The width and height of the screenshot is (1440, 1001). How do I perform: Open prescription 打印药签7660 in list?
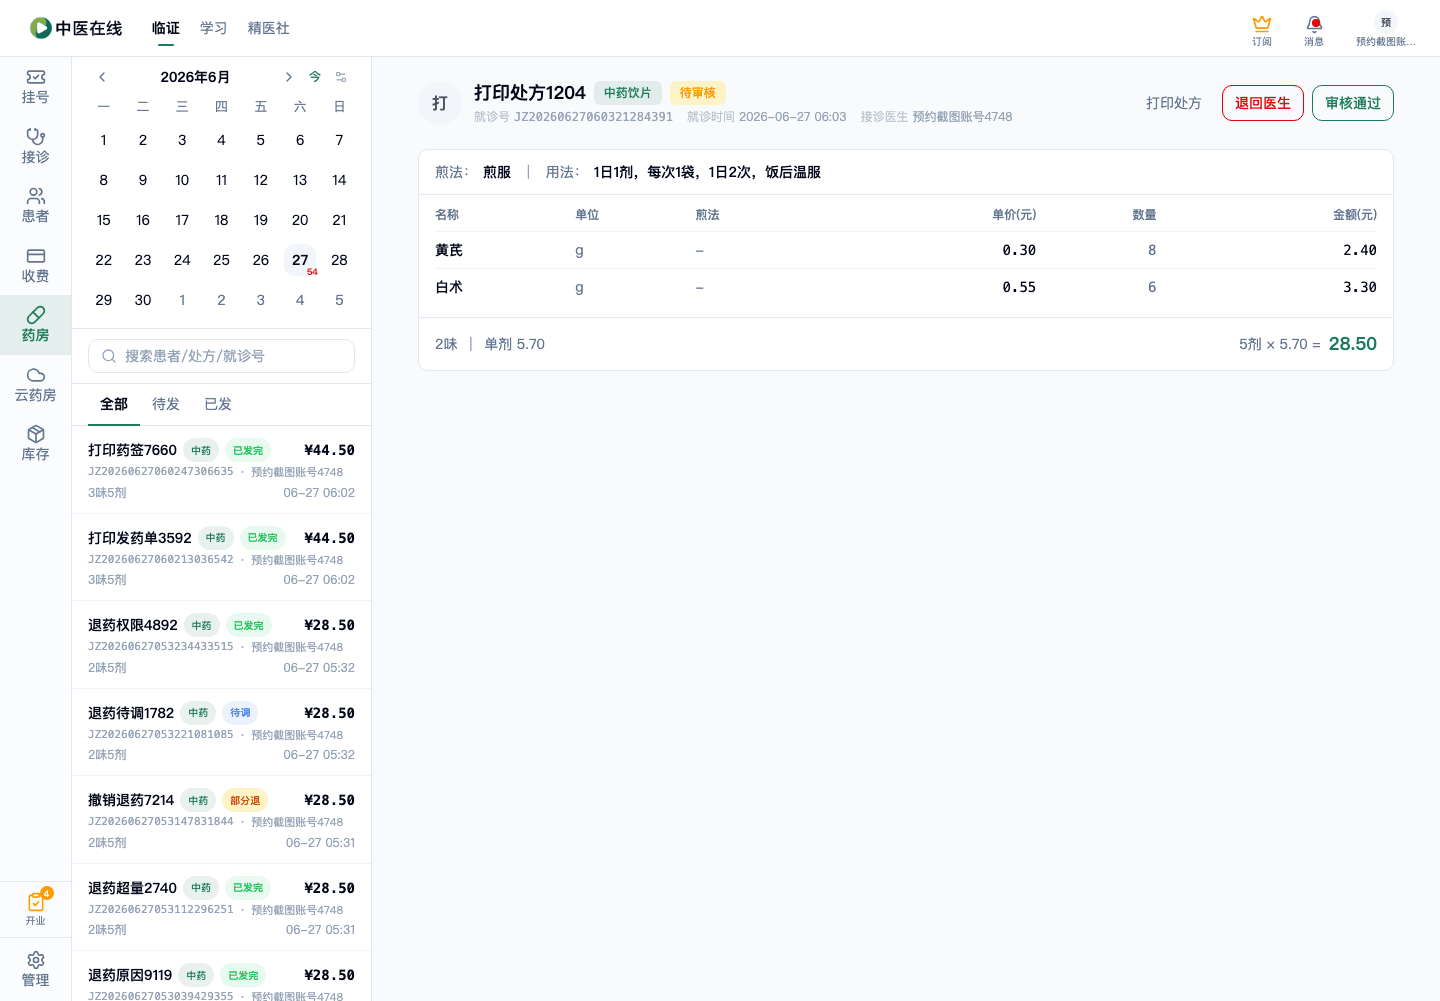pos(222,470)
